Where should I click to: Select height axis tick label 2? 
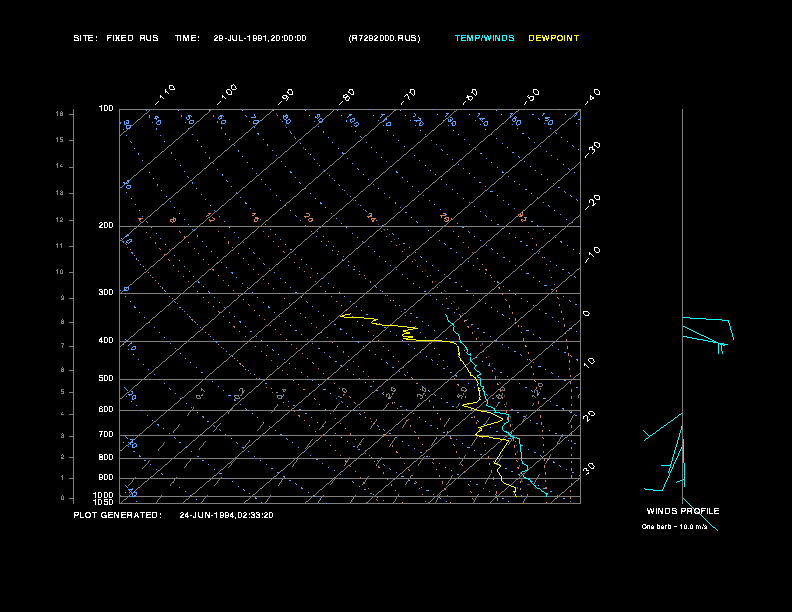pyautogui.click(x=63, y=457)
